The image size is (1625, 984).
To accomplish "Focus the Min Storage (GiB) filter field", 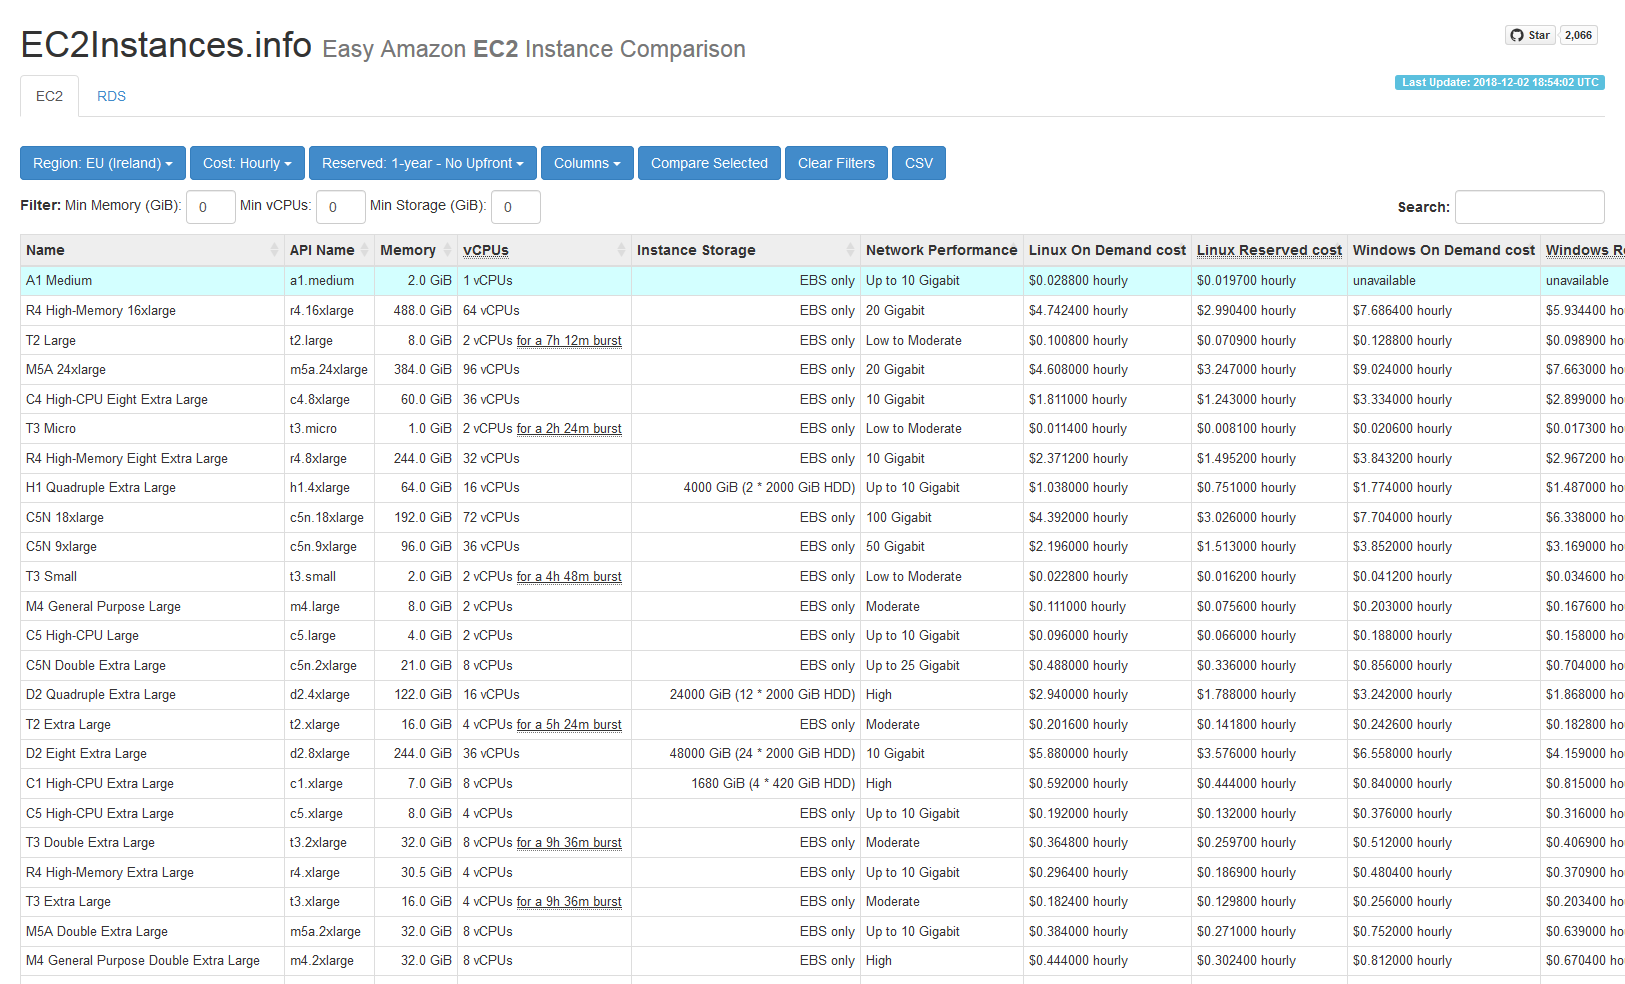I will (x=516, y=207).
